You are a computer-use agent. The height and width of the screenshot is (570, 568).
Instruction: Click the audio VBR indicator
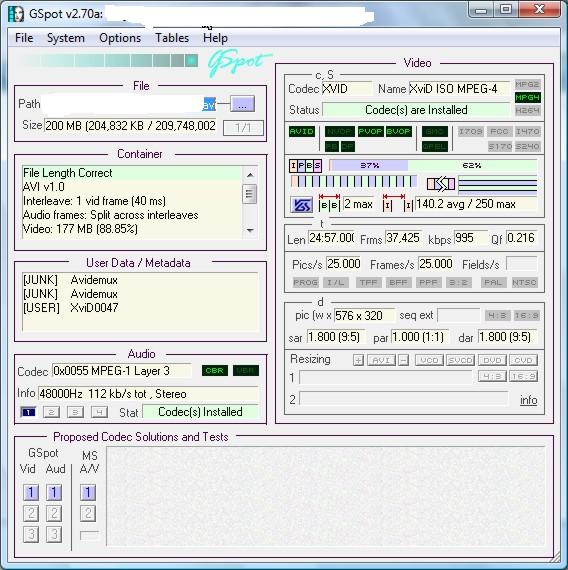(246, 371)
